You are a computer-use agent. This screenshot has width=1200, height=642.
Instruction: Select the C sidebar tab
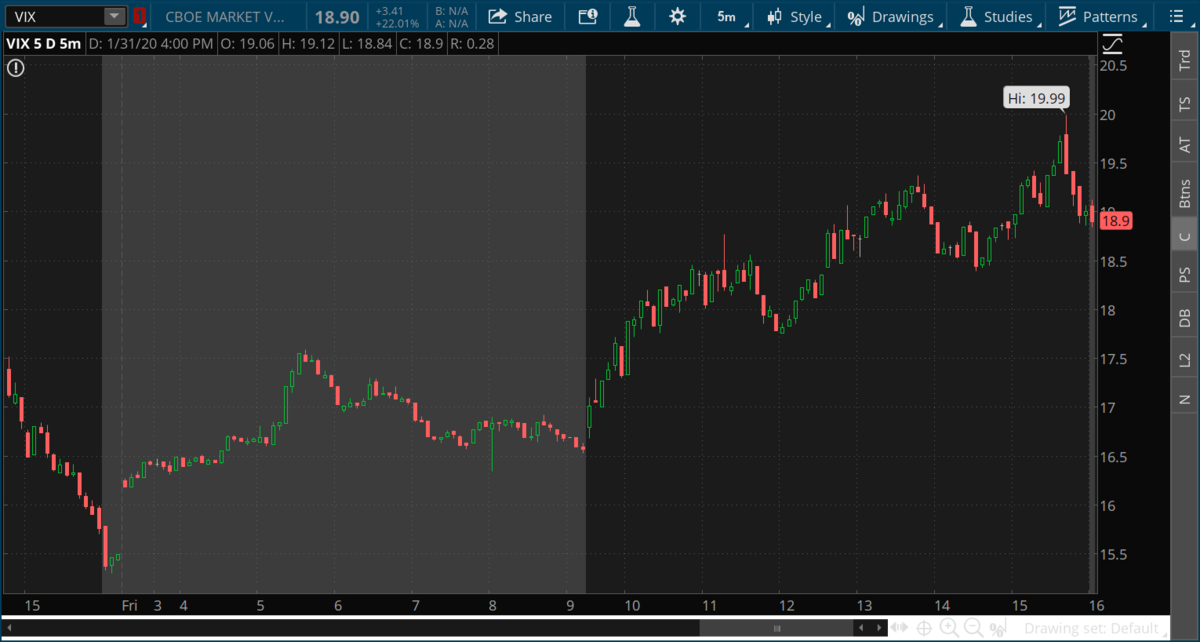click(x=1184, y=237)
